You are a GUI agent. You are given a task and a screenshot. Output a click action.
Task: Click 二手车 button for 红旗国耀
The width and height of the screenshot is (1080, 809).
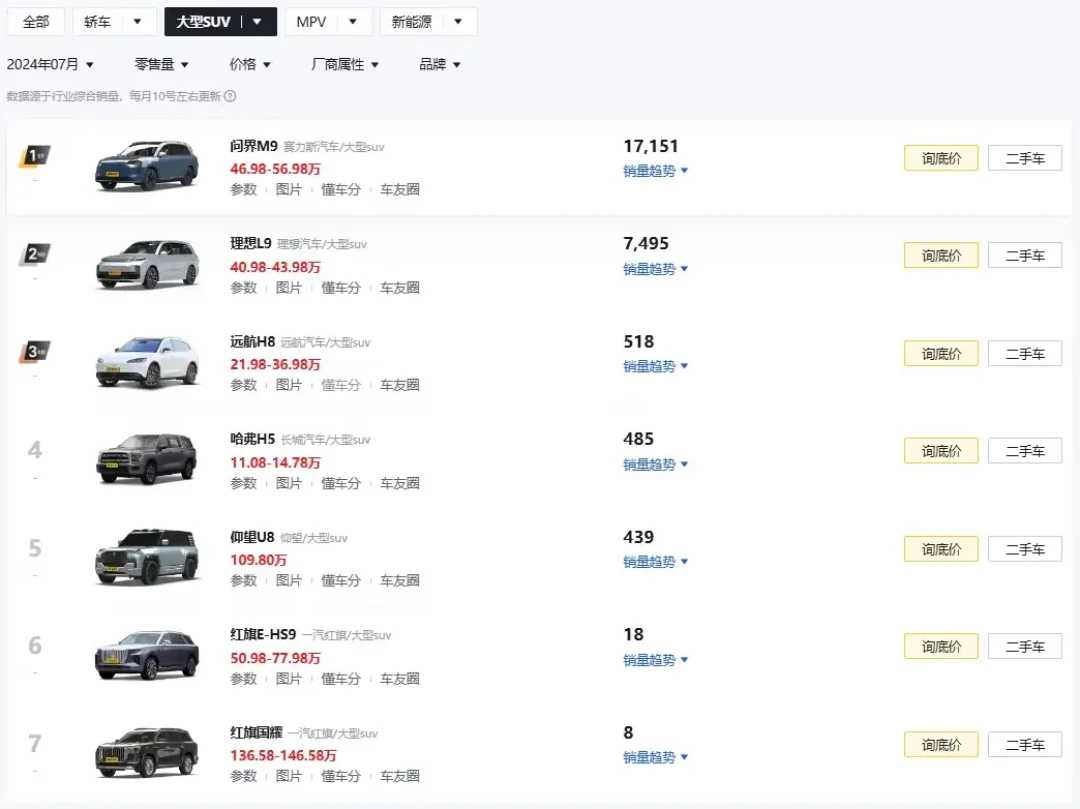click(1025, 745)
